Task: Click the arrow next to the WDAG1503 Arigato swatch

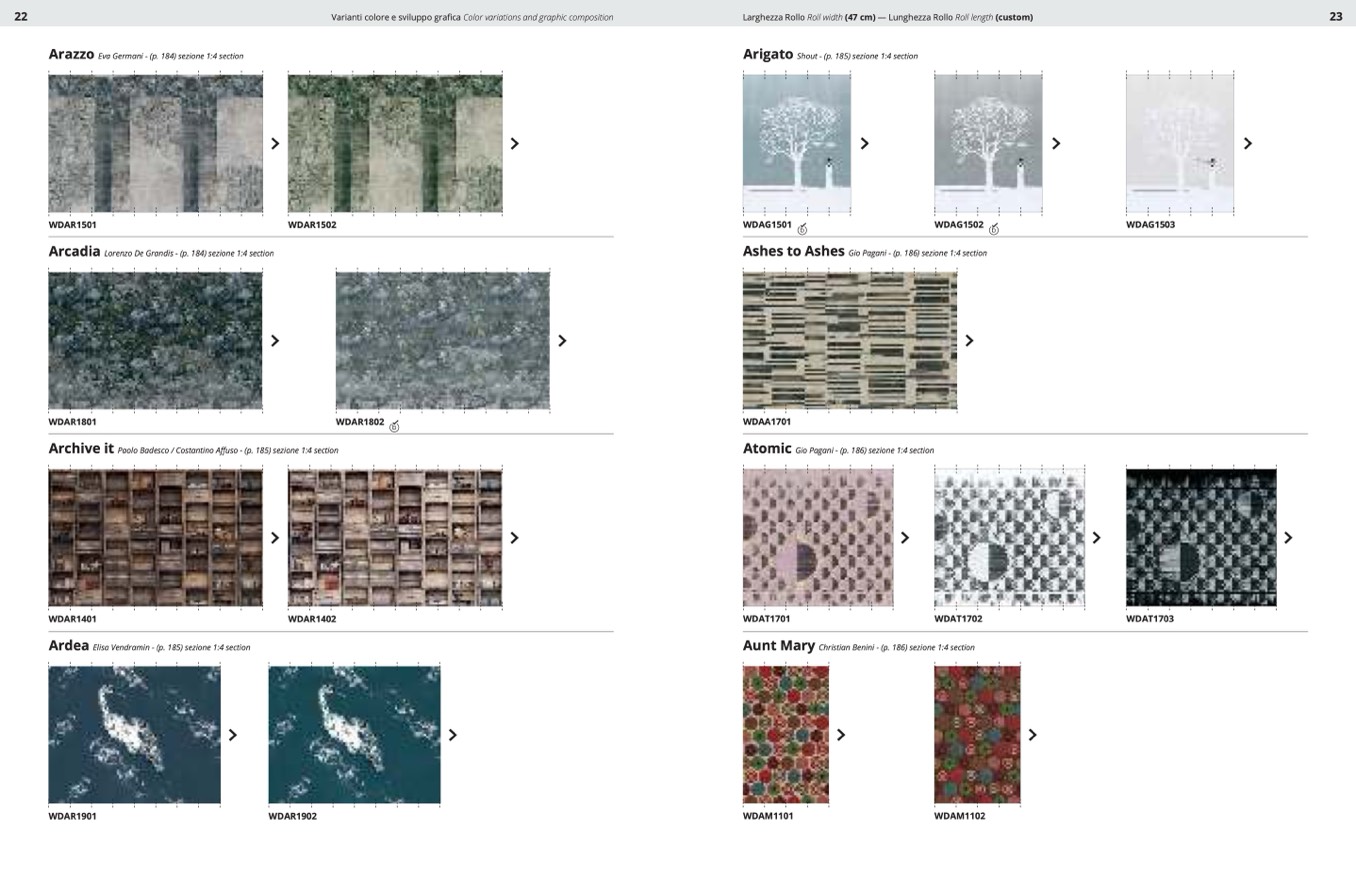Action: tap(1247, 144)
